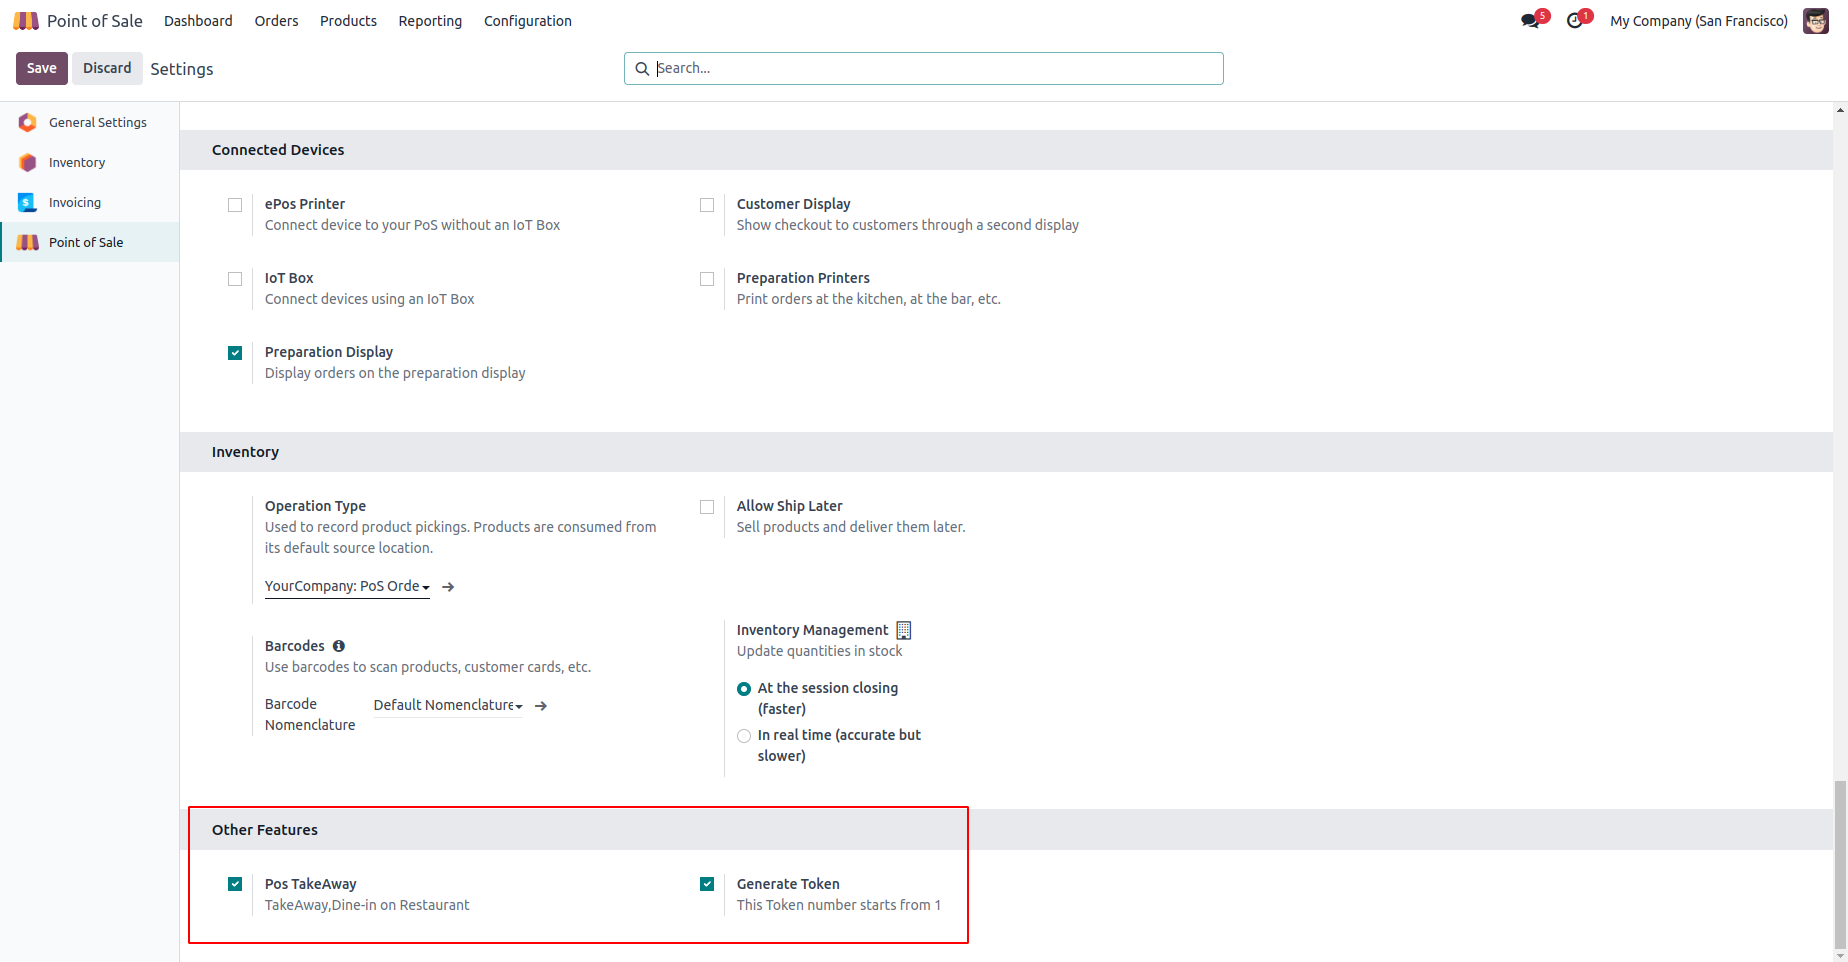This screenshot has height=962, width=1848.
Task: Open the Operation Type external link arrow
Action: click(448, 587)
